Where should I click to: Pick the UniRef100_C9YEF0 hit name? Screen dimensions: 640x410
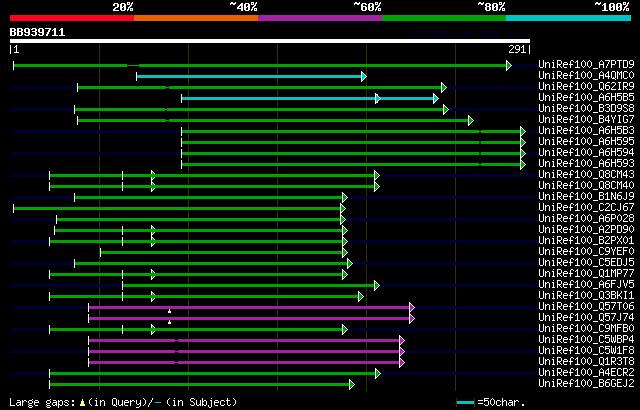click(x=586, y=252)
